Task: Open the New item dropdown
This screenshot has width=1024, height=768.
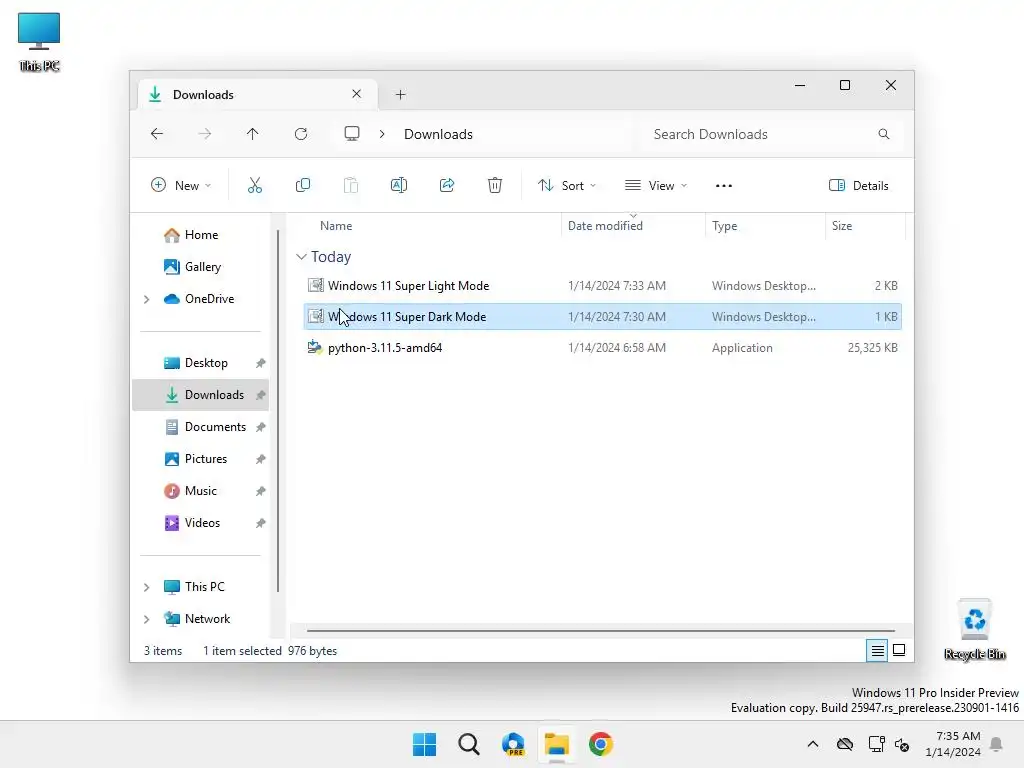Action: click(x=181, y=185)
